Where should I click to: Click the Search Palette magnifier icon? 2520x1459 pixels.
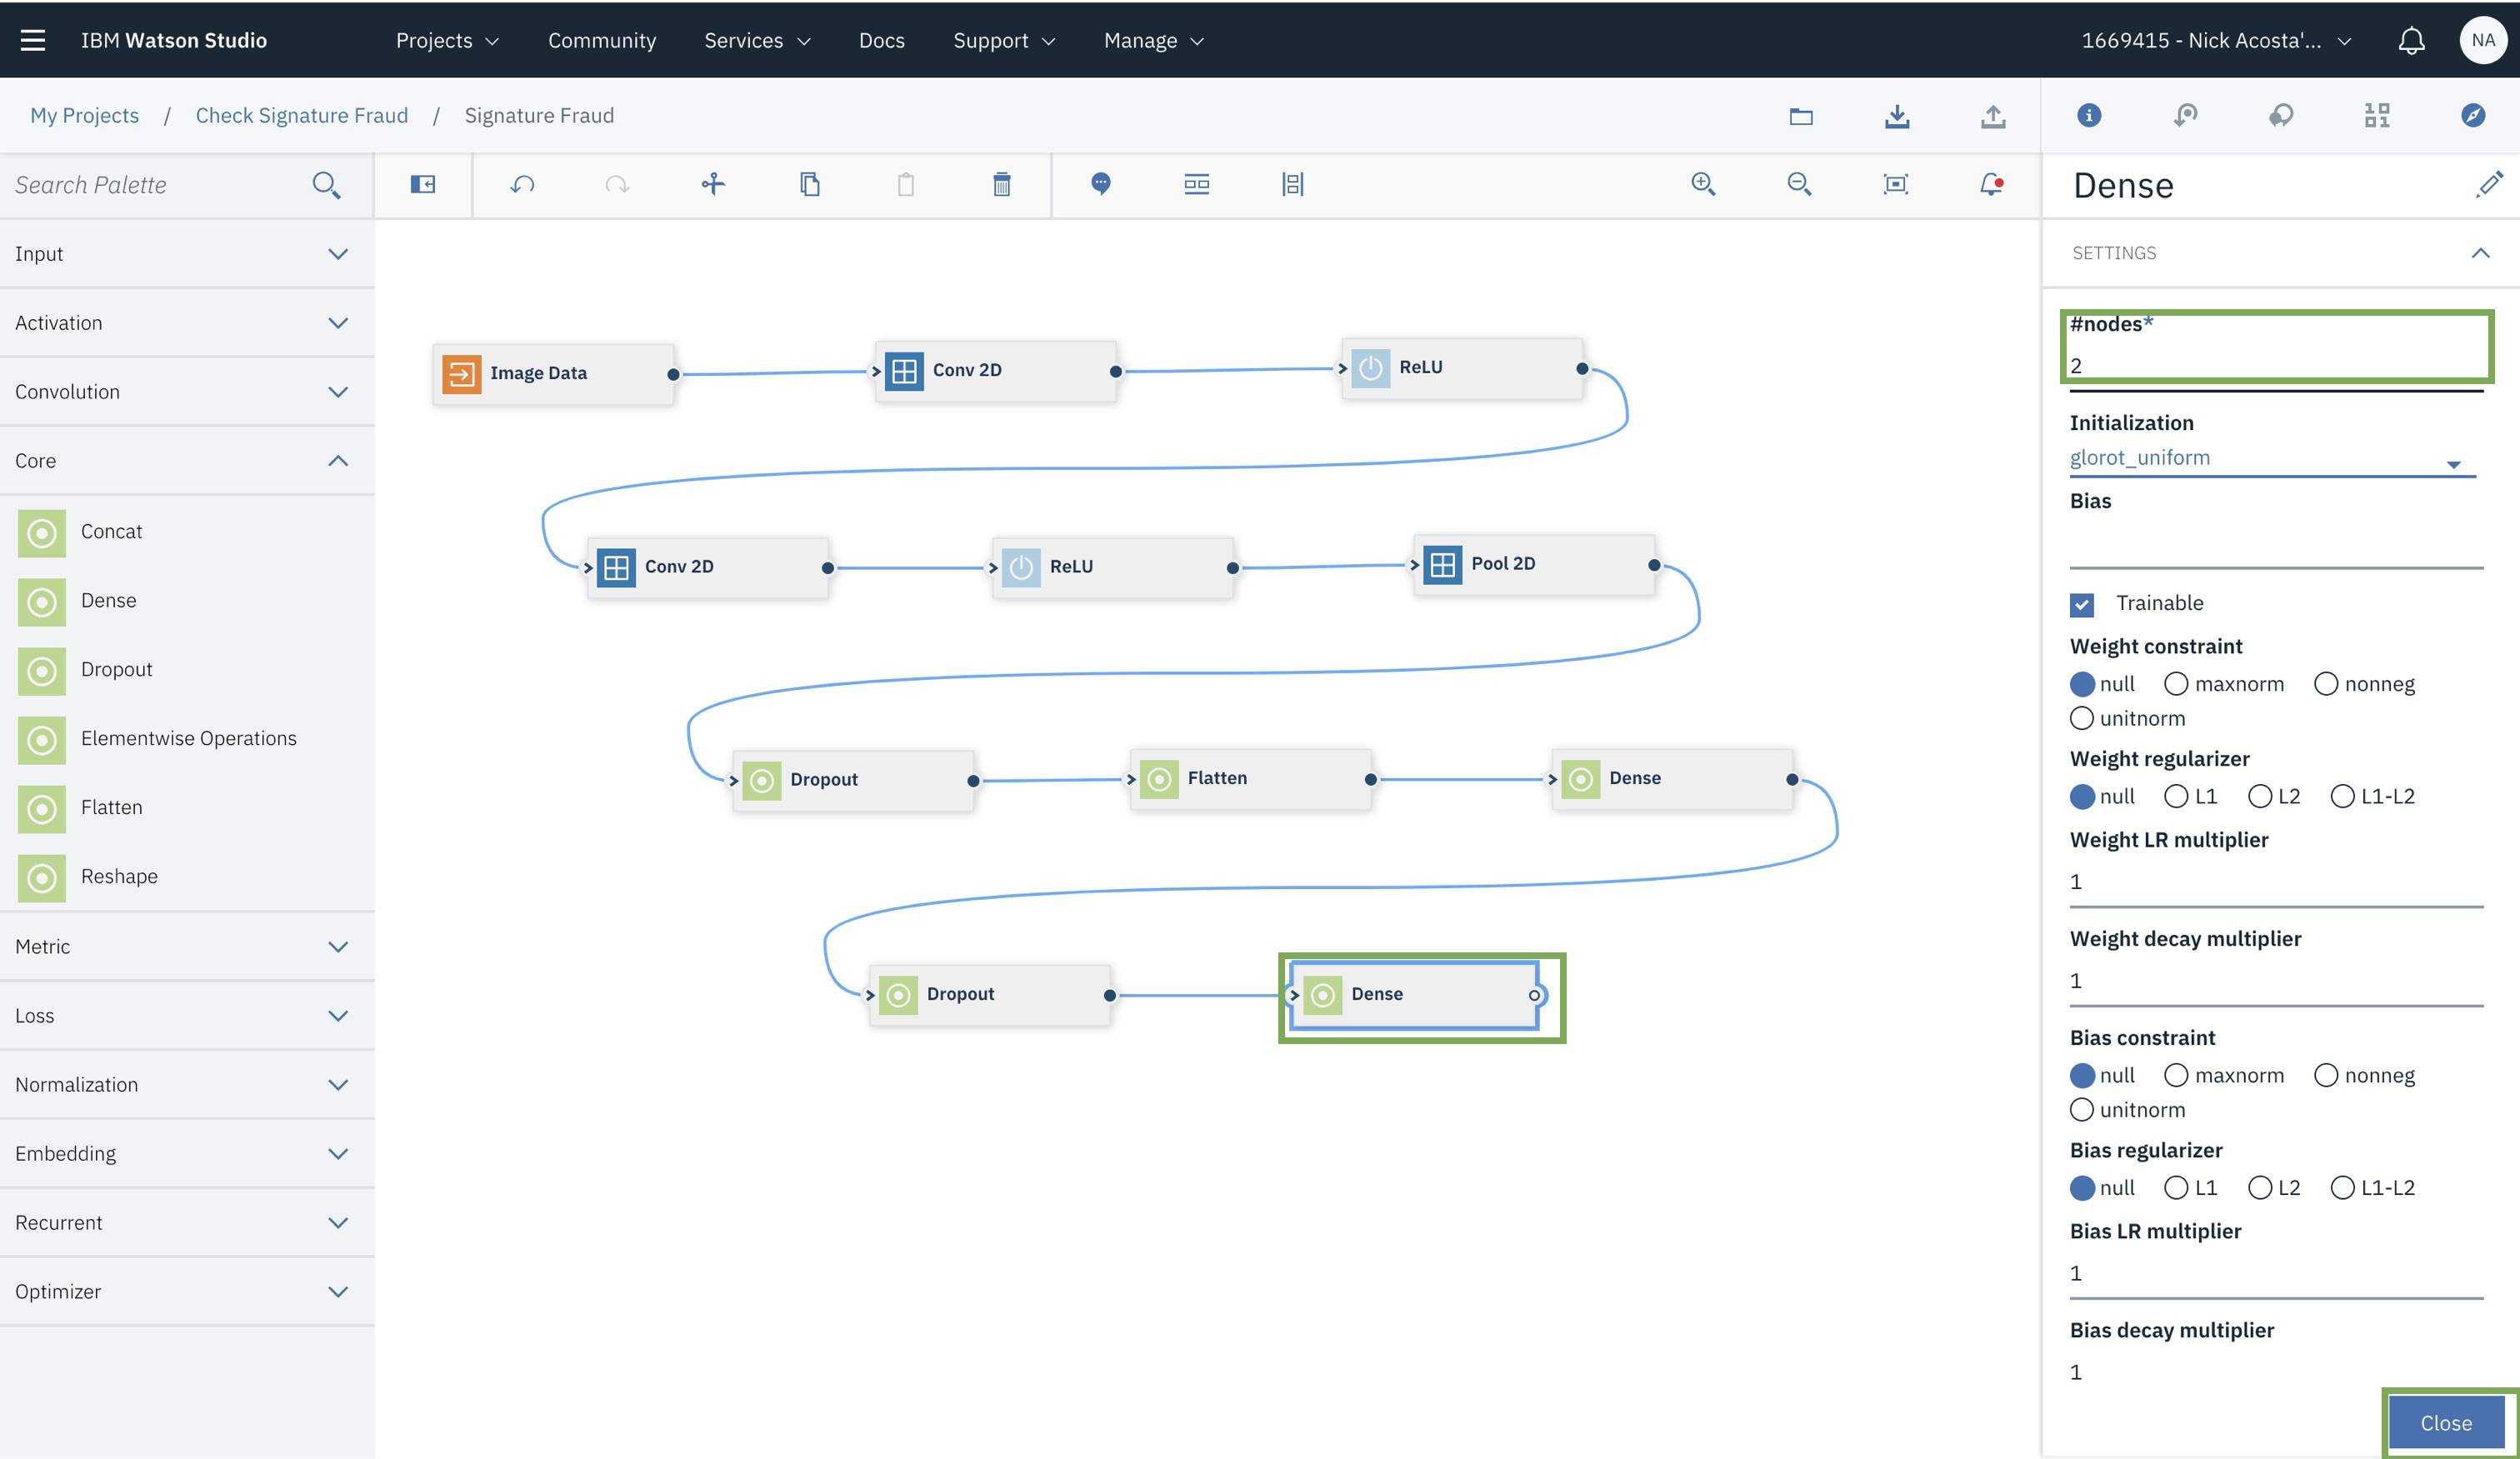pos(326,185)
